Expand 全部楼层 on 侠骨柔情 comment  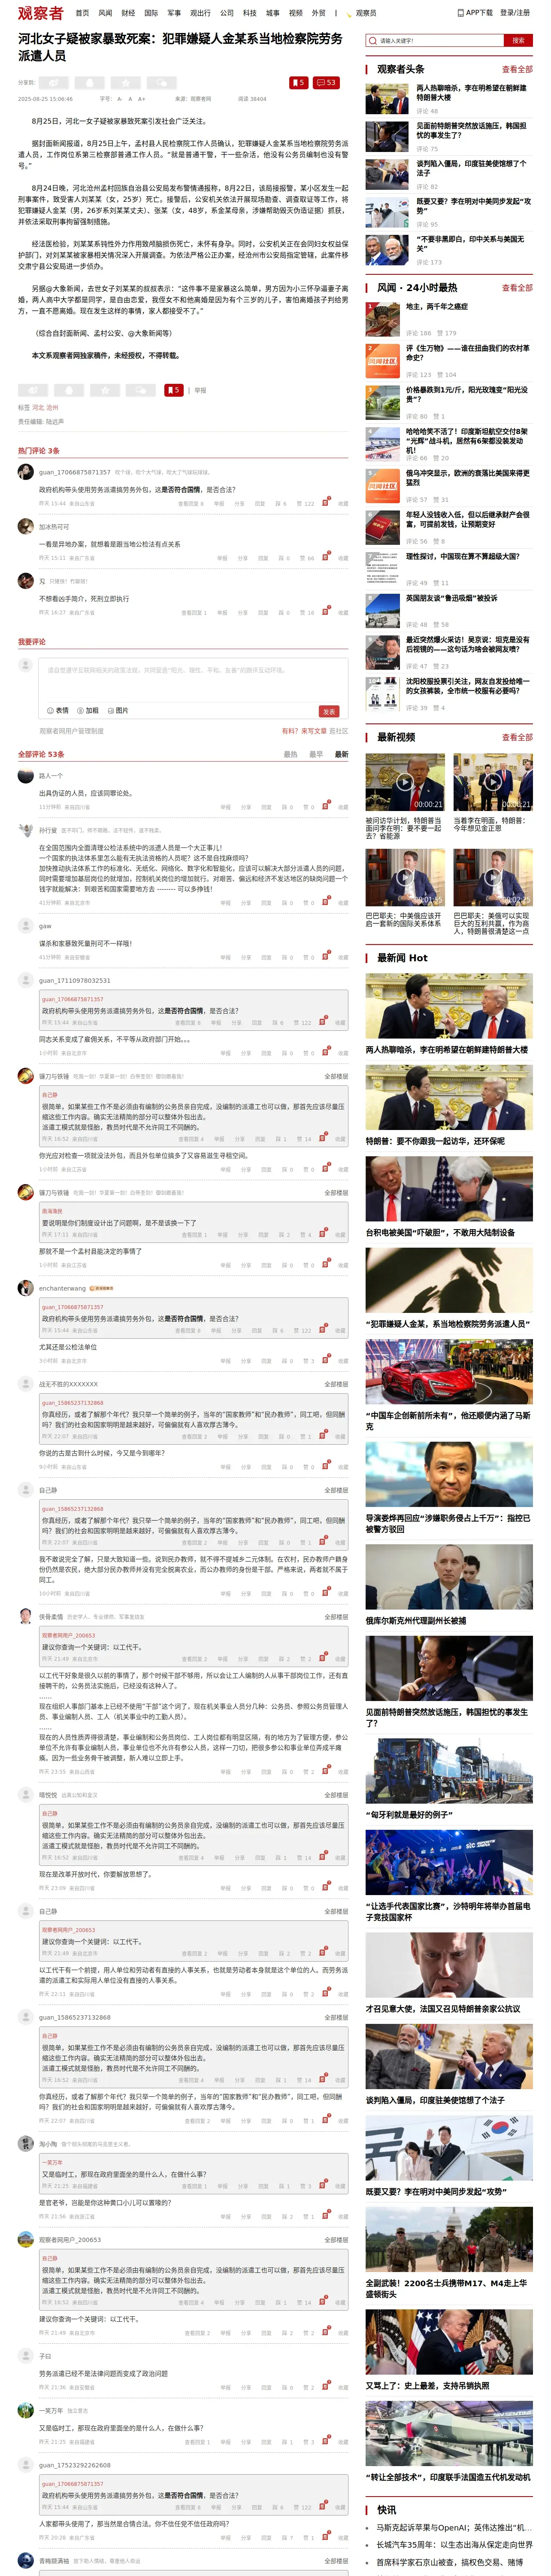tap(336, 1617)
